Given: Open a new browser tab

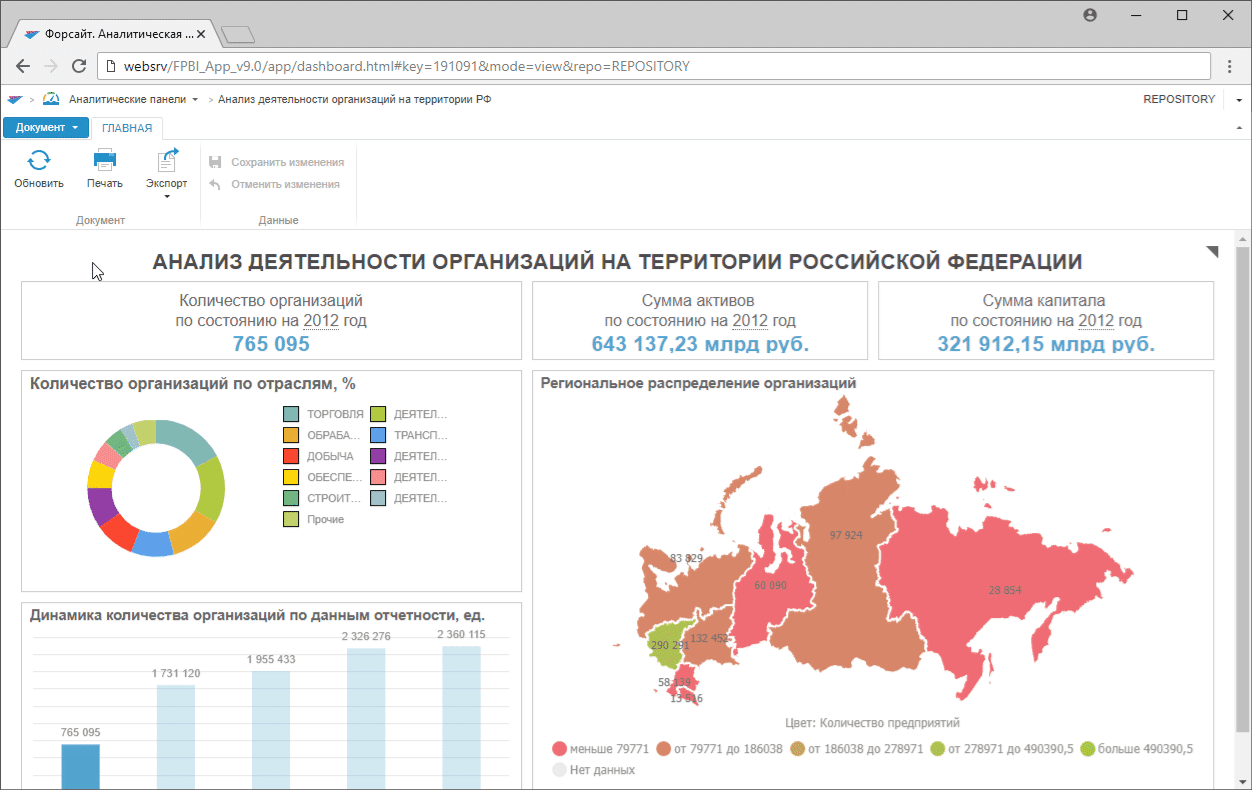Looking at the screenshot, I should click(x=238, y=35).
